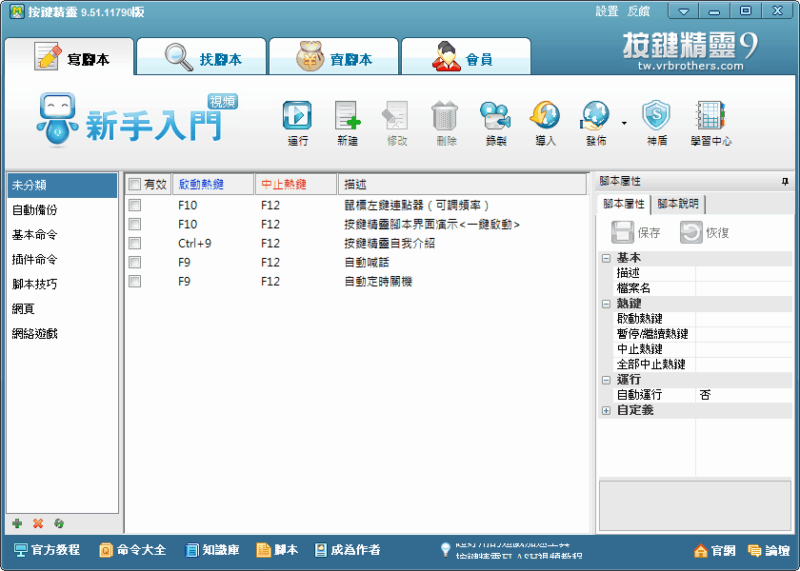800x571 pixels.
Task: Open 腳本 link in bottom bar
Action: click(x=277, y=550)
